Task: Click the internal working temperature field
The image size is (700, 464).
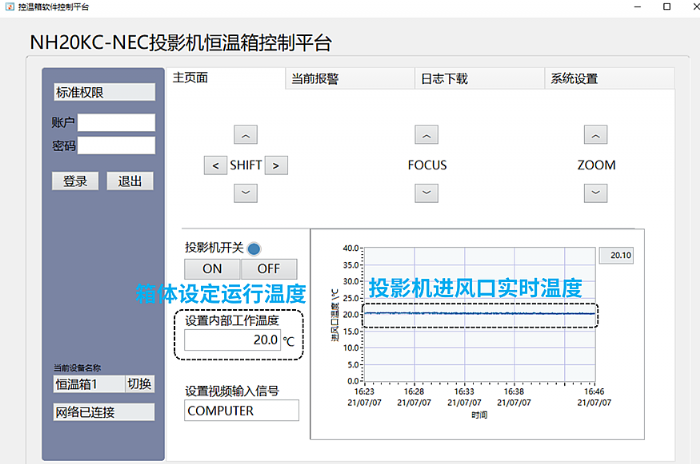Action: pyautogui.click(x=231, y=340)
